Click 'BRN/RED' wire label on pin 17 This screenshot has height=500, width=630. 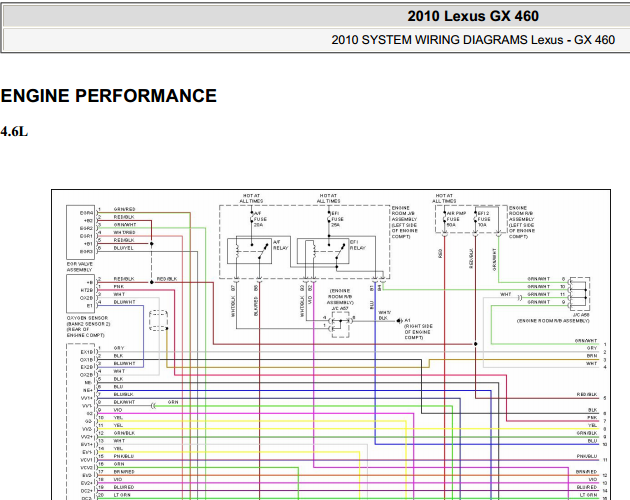pos(124,471)
